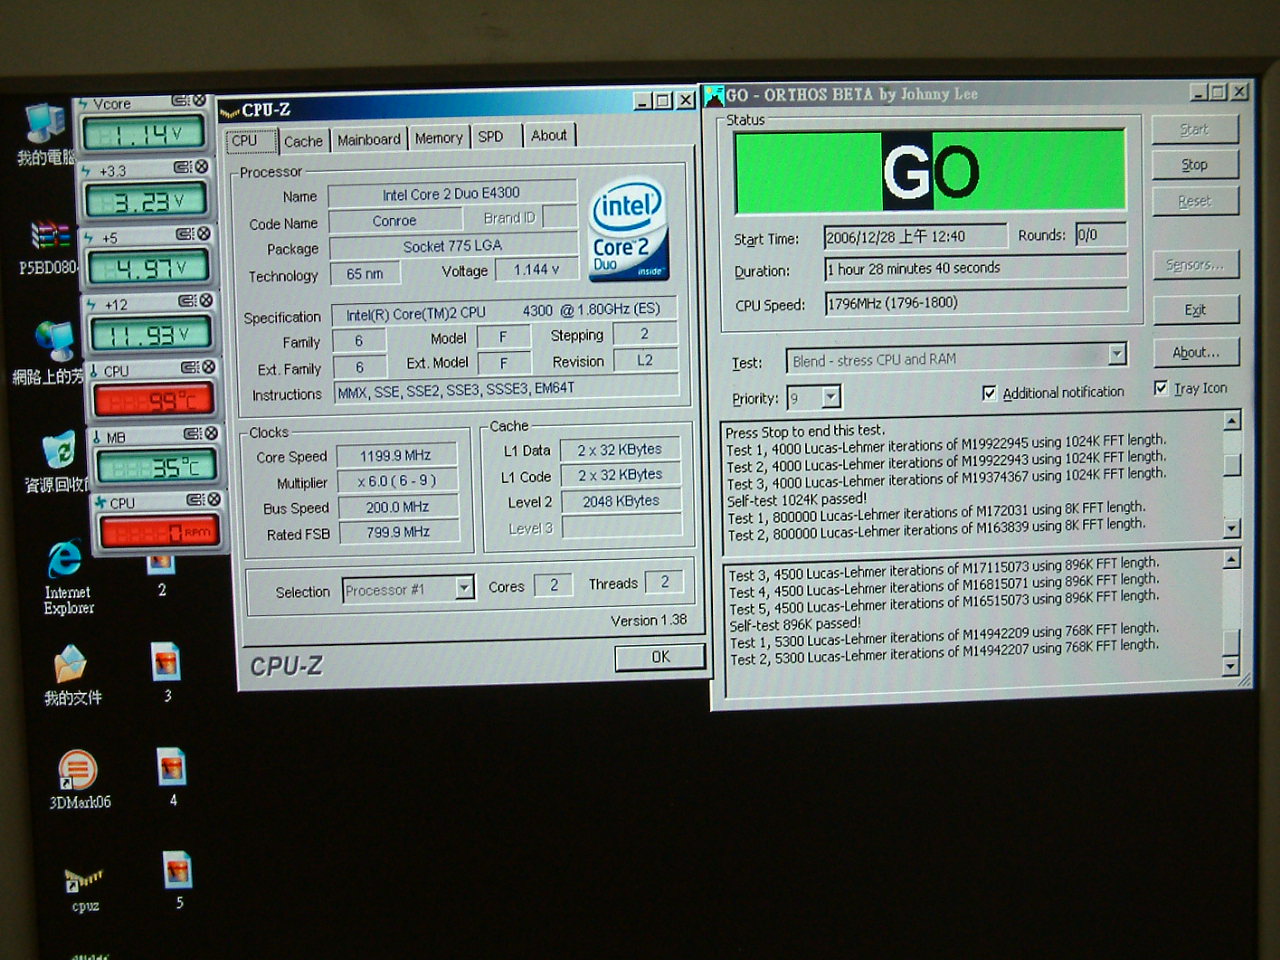Click the OK button in CPU-Z

(660, 657)
